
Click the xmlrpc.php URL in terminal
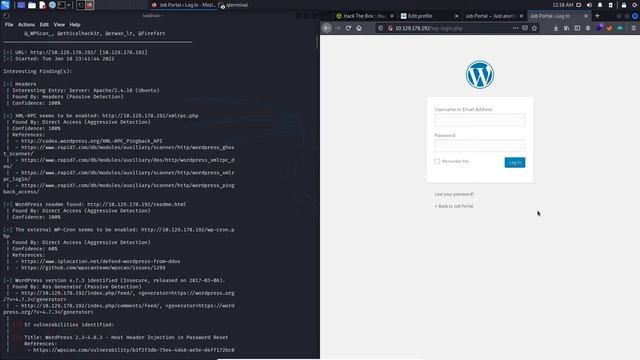coord(150,116)
